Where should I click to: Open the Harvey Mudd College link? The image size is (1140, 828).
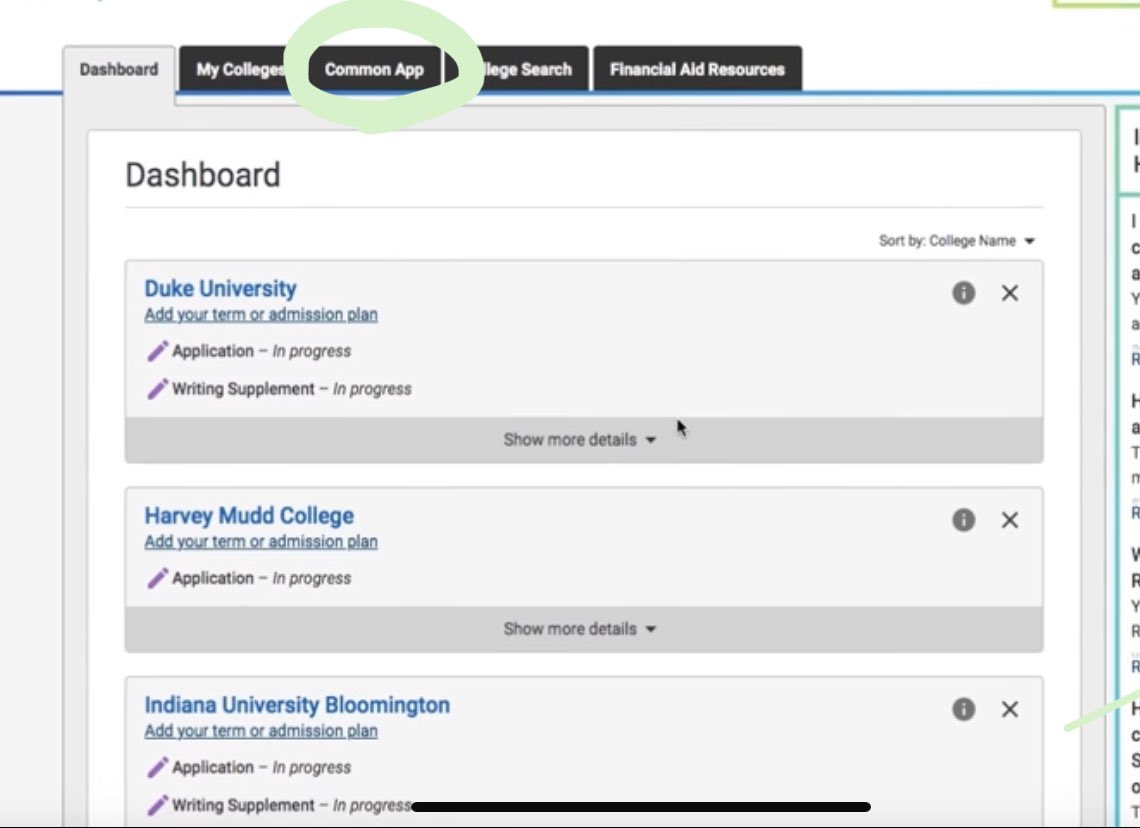(x=249, y=515)
